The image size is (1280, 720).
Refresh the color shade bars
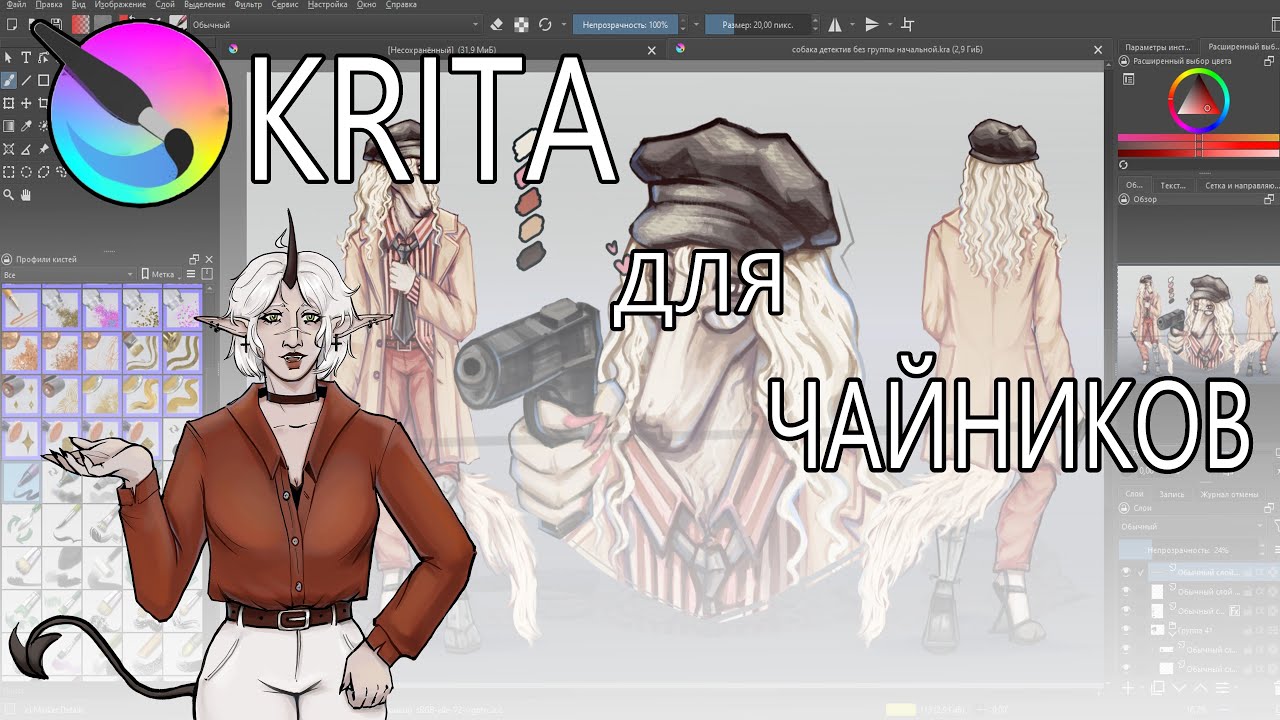coord(1123,165)
